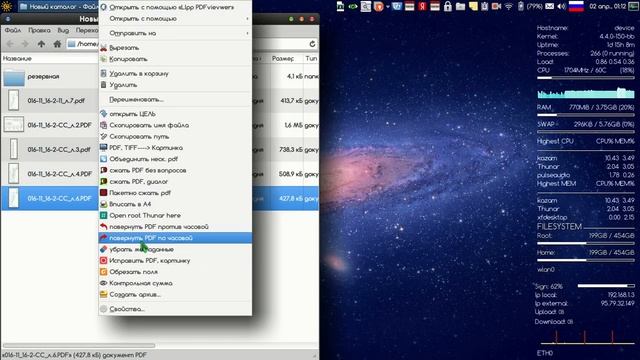
Task: Click the padlock icon in the panel
Action: click(x=448, y=7)
